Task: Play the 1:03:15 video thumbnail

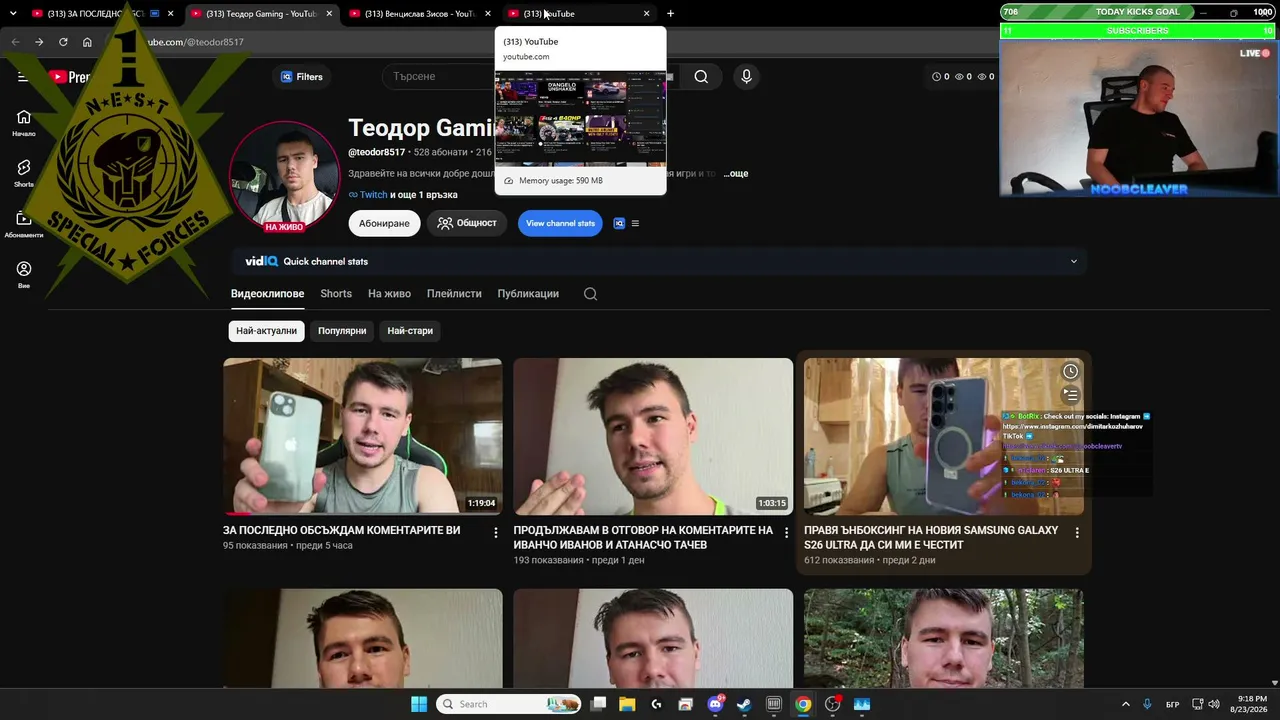Action: [x=653, y=436]
